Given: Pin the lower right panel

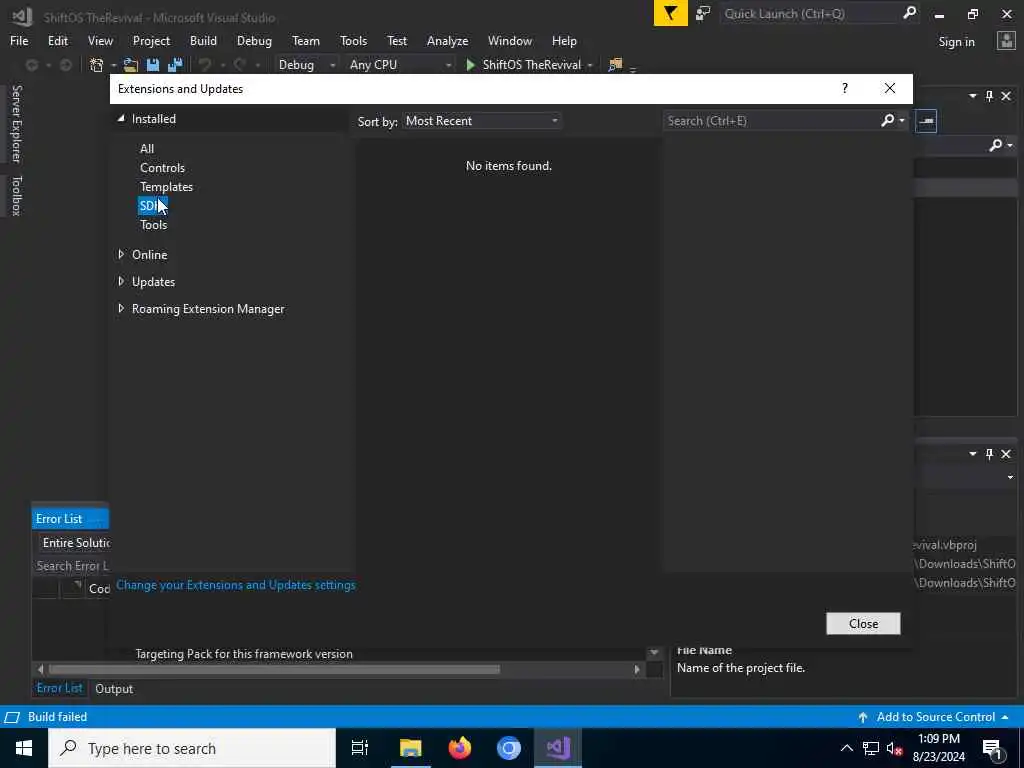Looking at the screenshot, I should 989,453.
